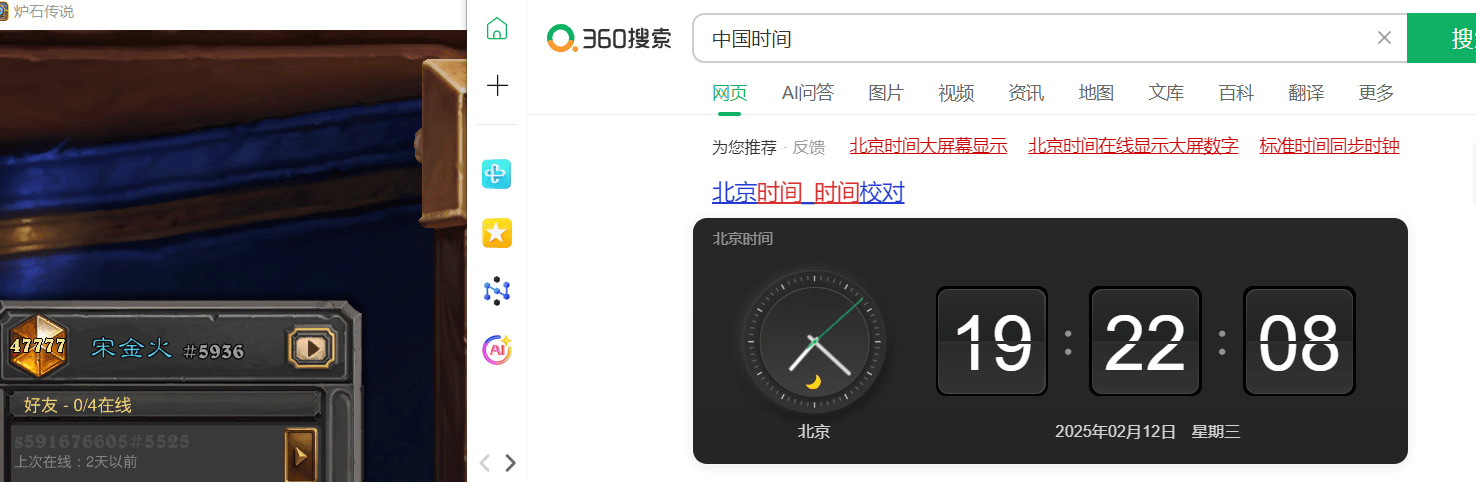Click the 反馈 feedback link
The height and width of the screenshot is (482, 1476).
click(x=809, y=147)
